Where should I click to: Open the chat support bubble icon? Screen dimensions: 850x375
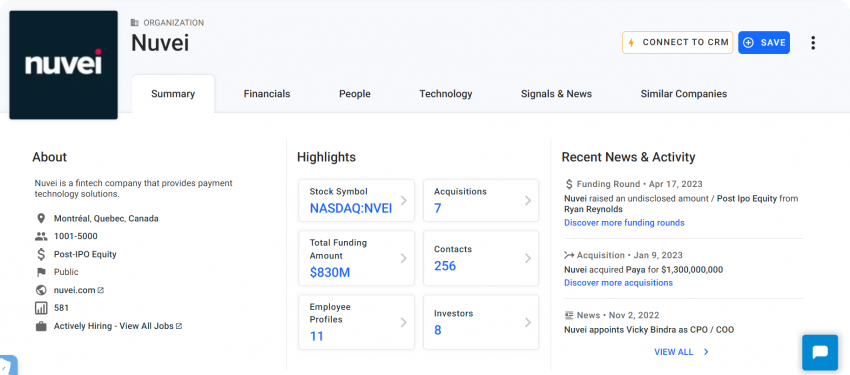[820, 352]
